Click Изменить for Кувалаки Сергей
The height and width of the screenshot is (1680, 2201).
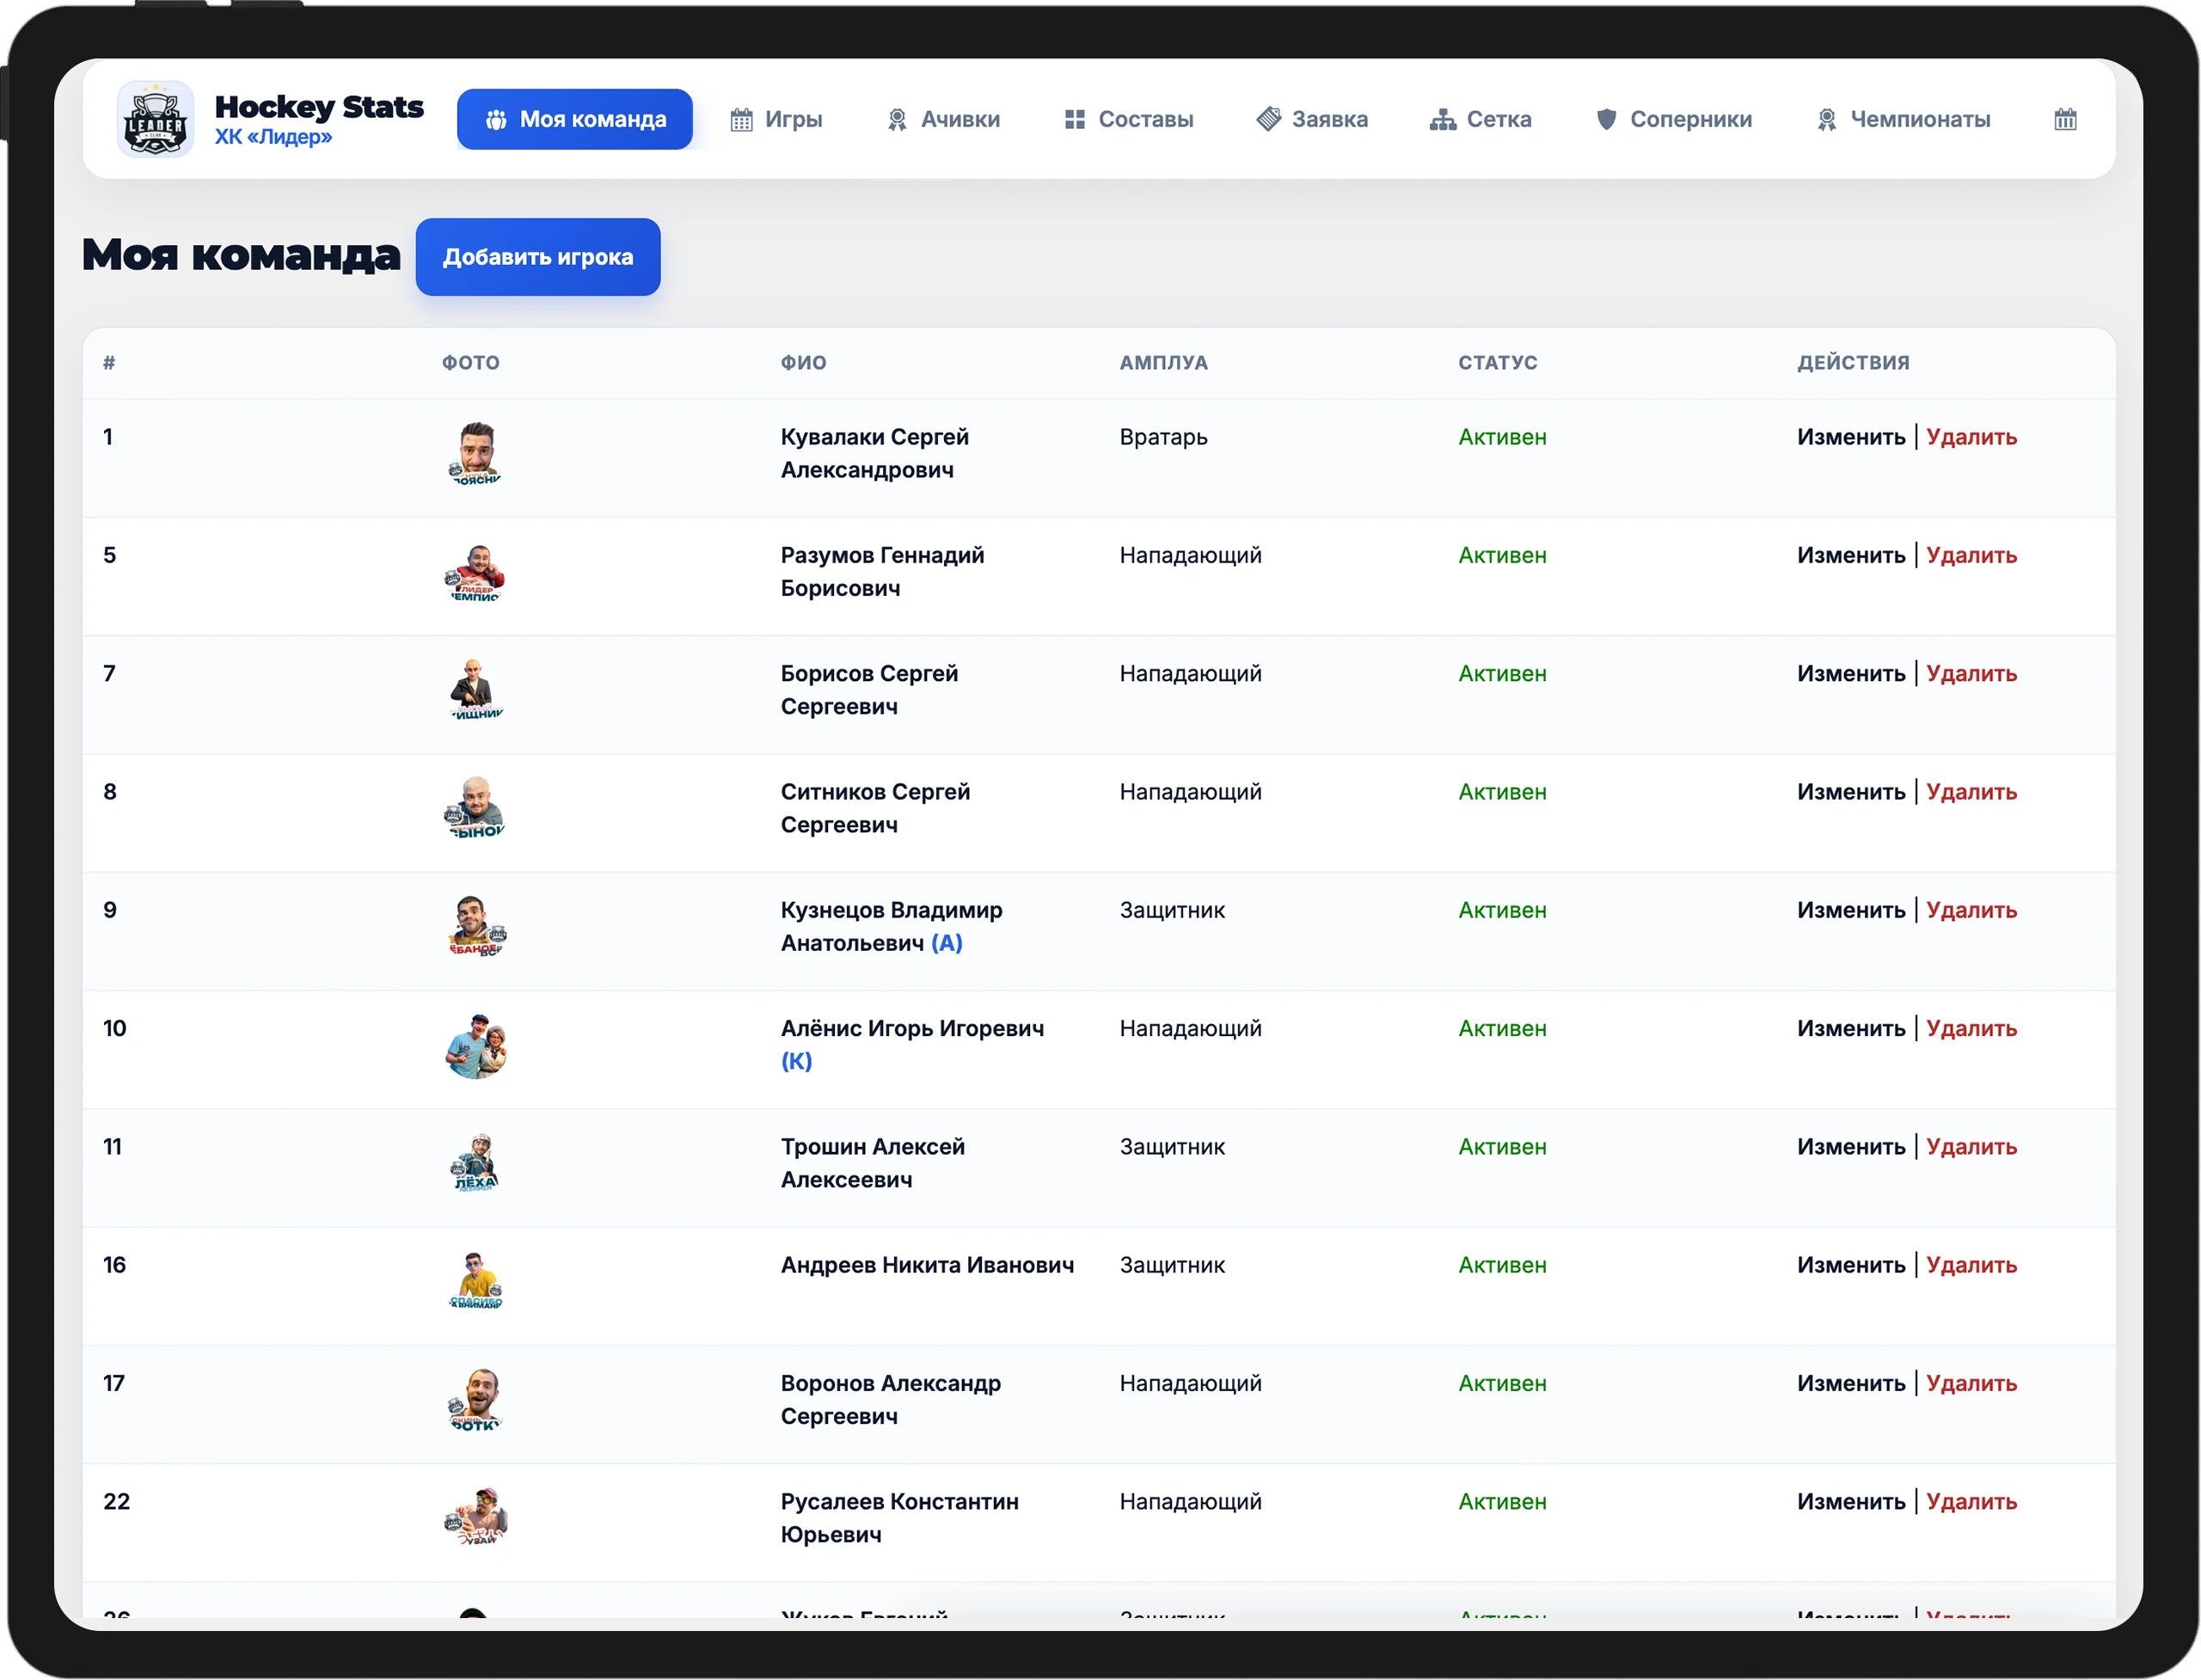[1851, 437]
